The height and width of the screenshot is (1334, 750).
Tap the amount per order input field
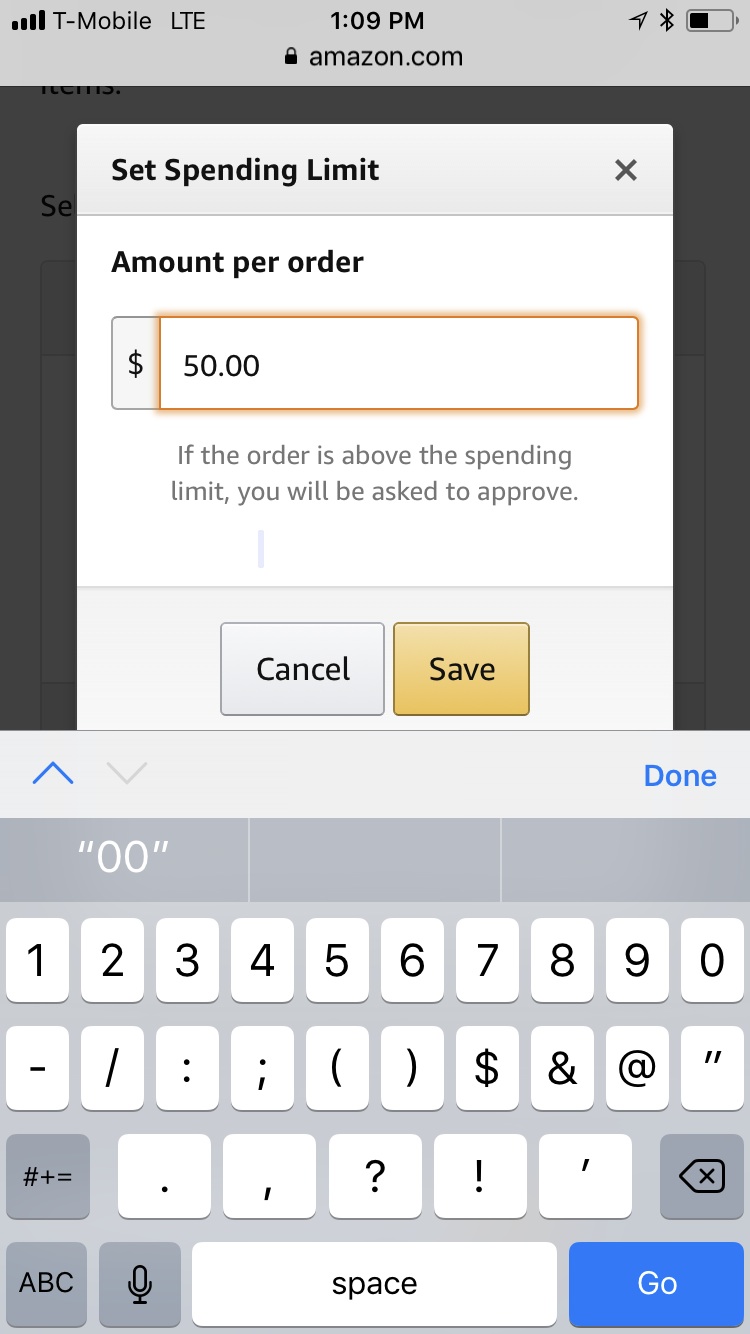point(398,364)
